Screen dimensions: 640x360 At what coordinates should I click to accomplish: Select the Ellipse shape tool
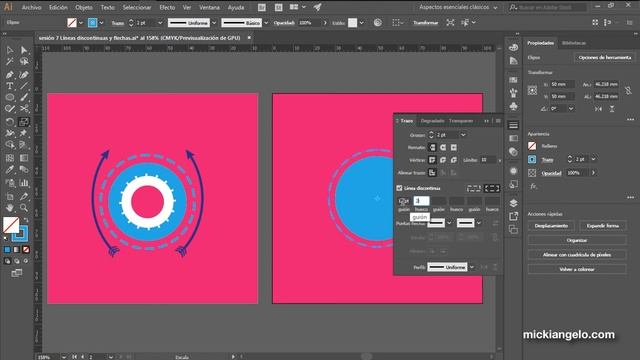coord(10,98)
